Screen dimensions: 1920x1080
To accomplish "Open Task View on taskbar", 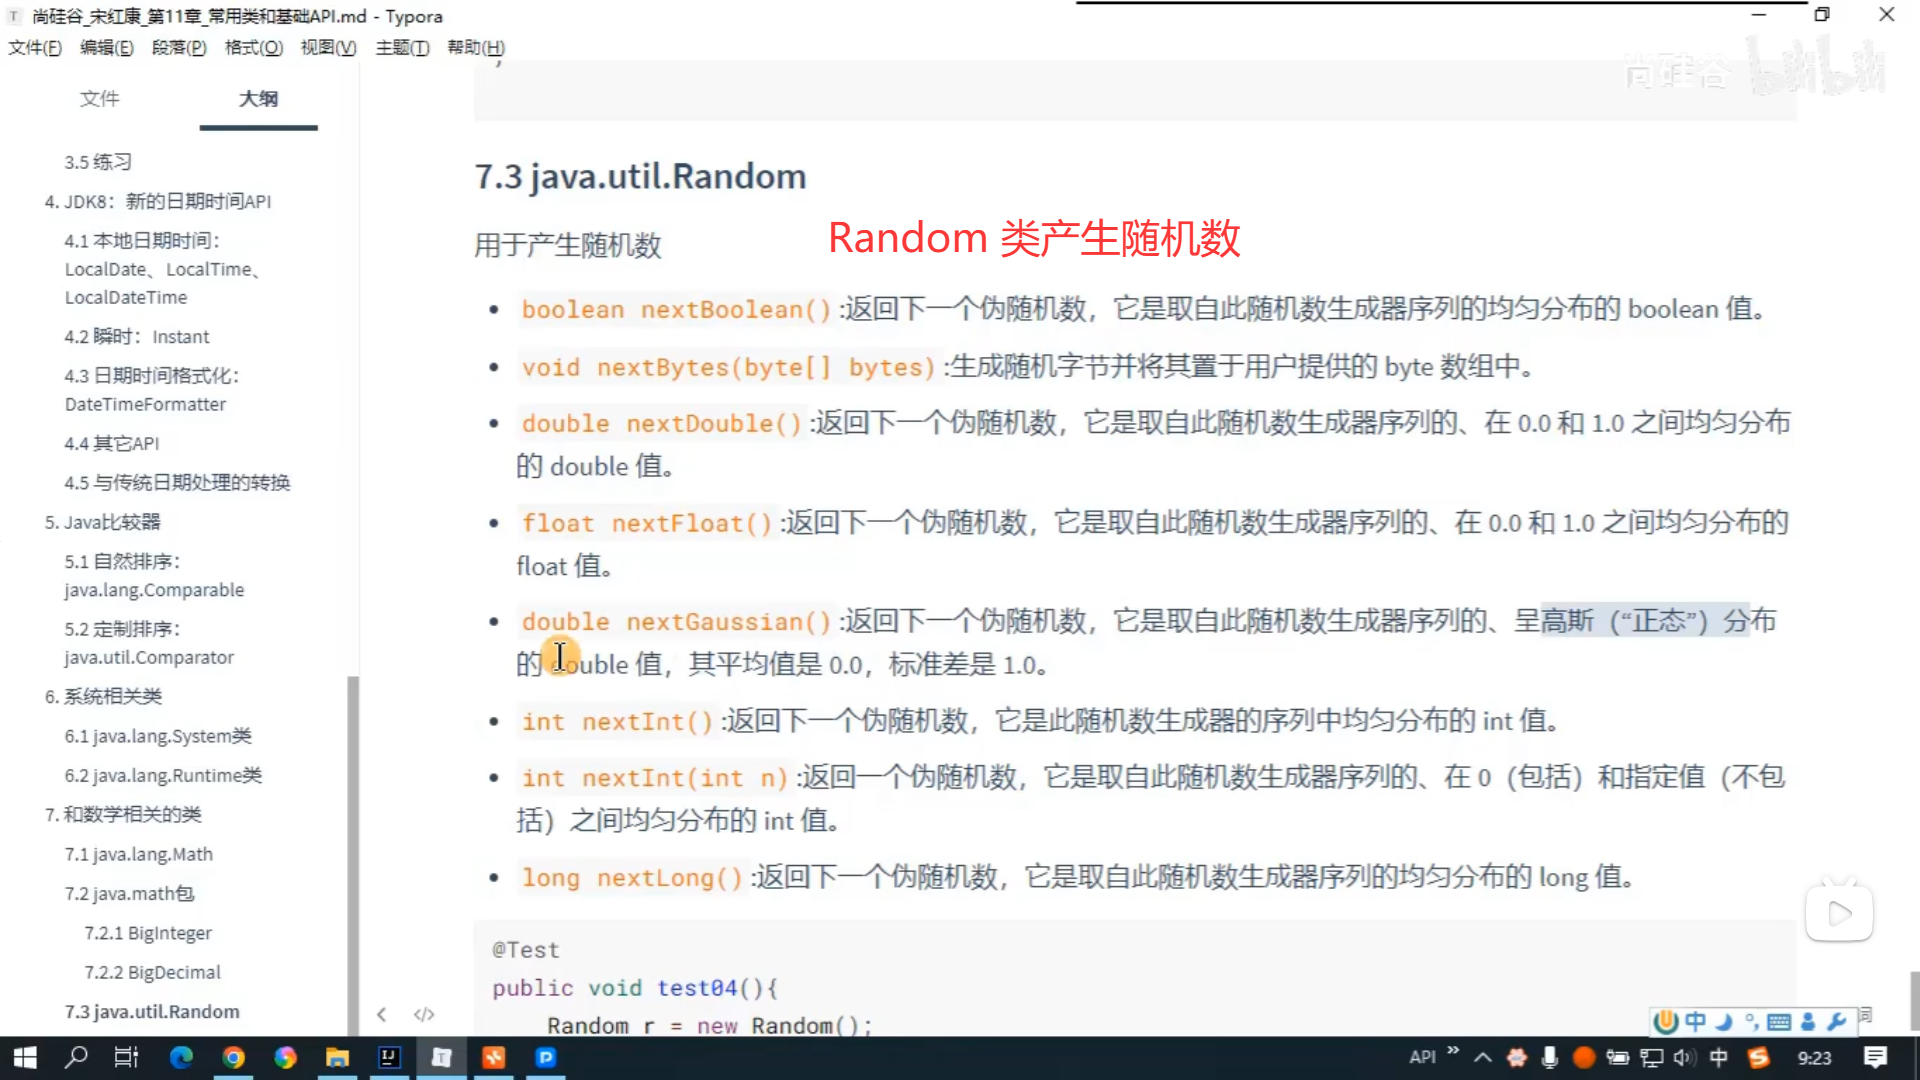I will point(127,1058).
